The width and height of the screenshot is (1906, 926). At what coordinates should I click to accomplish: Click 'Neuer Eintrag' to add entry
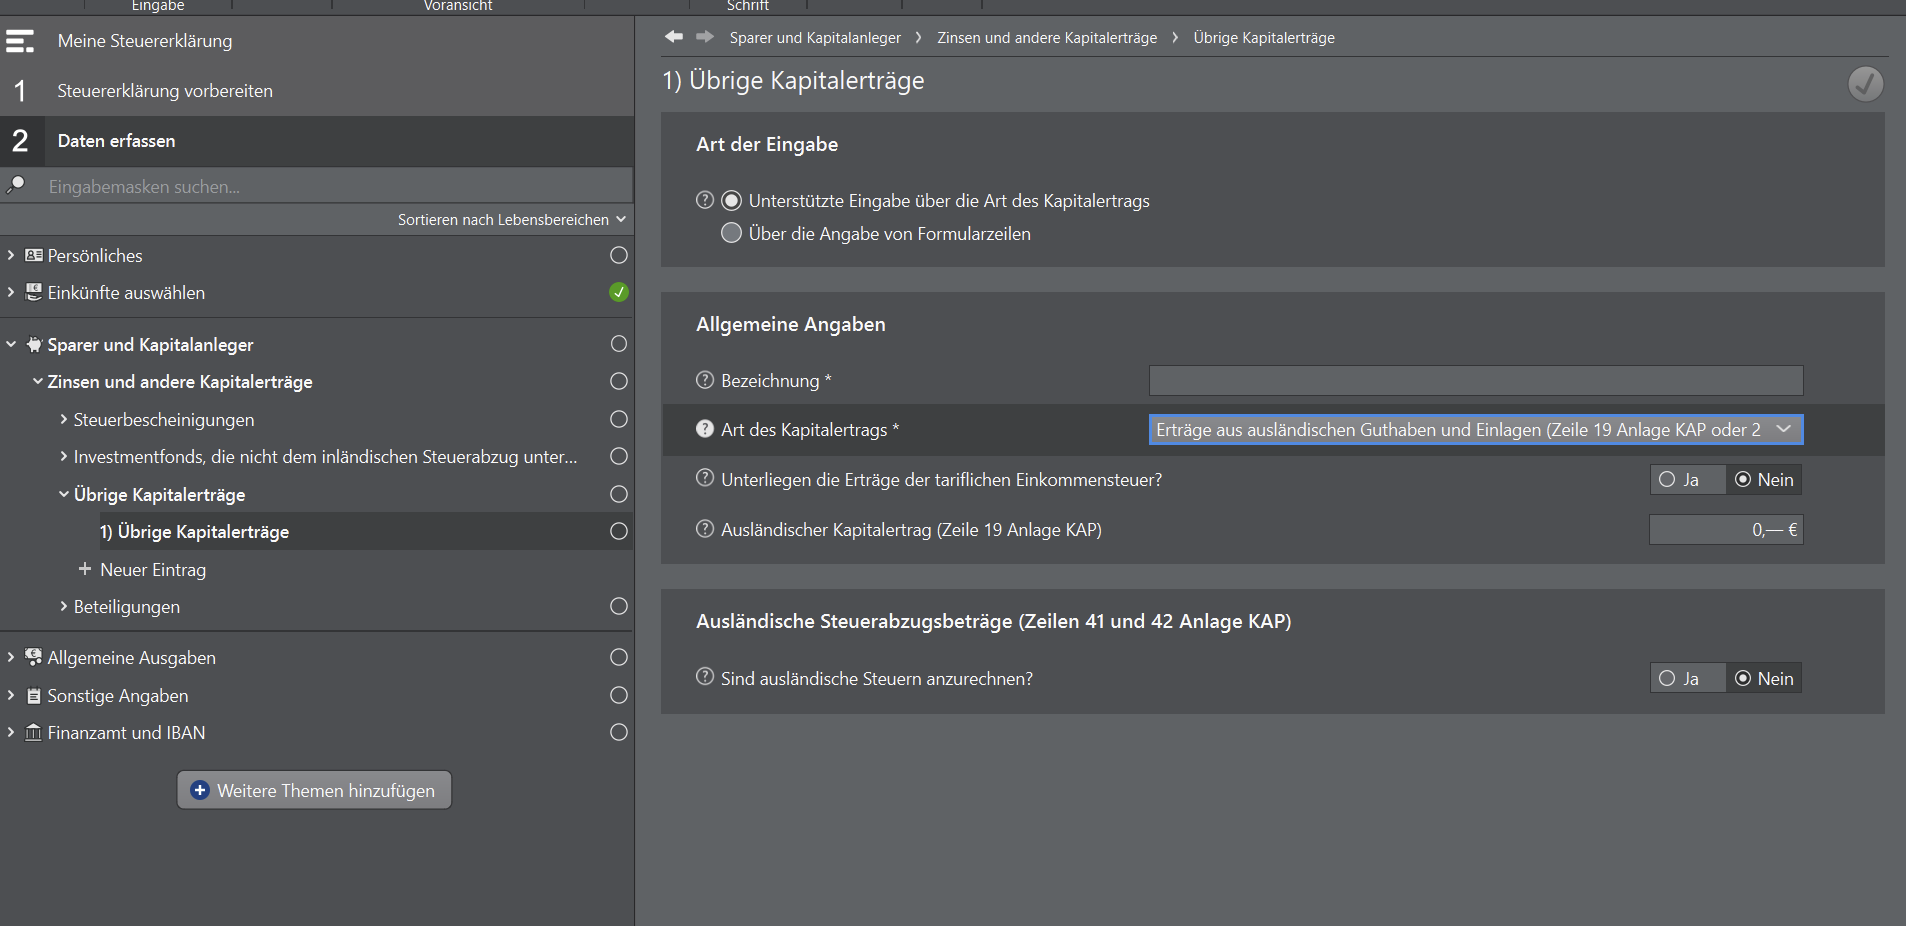pos(152,570)
